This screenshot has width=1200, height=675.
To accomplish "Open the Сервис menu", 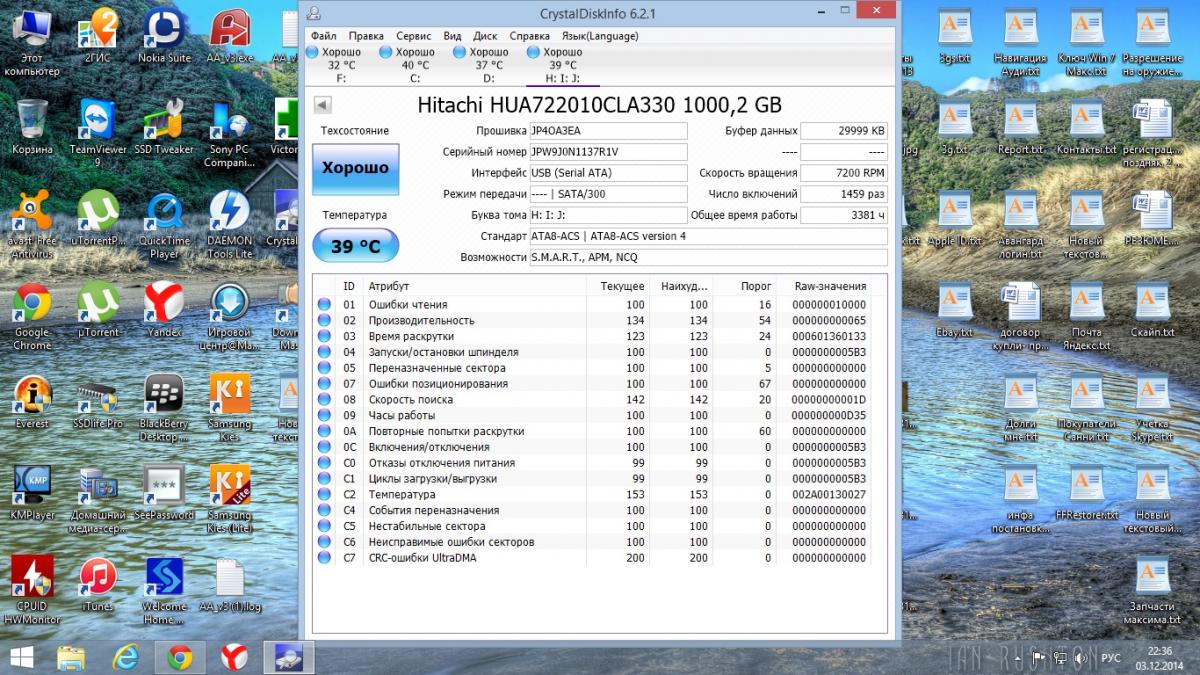I will coord(414,36).
